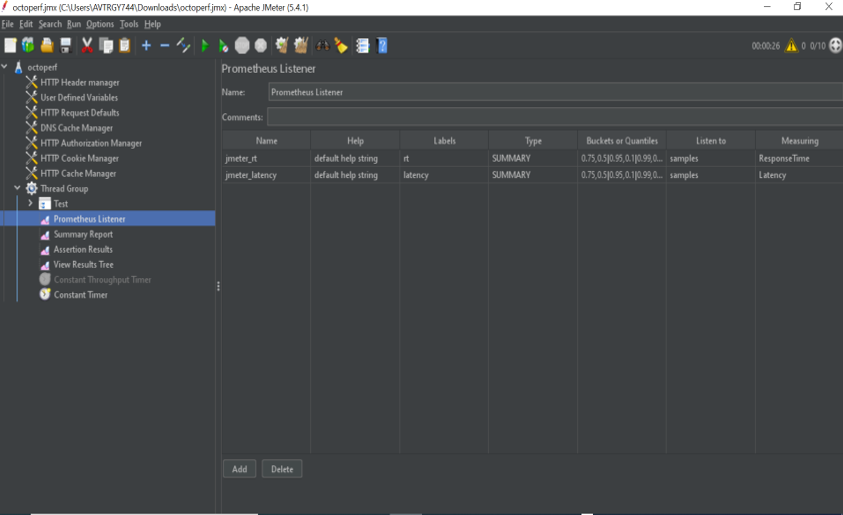Viewport: 843px width, 515px height.
Task: Open the File menu
Action: (8, 24)
